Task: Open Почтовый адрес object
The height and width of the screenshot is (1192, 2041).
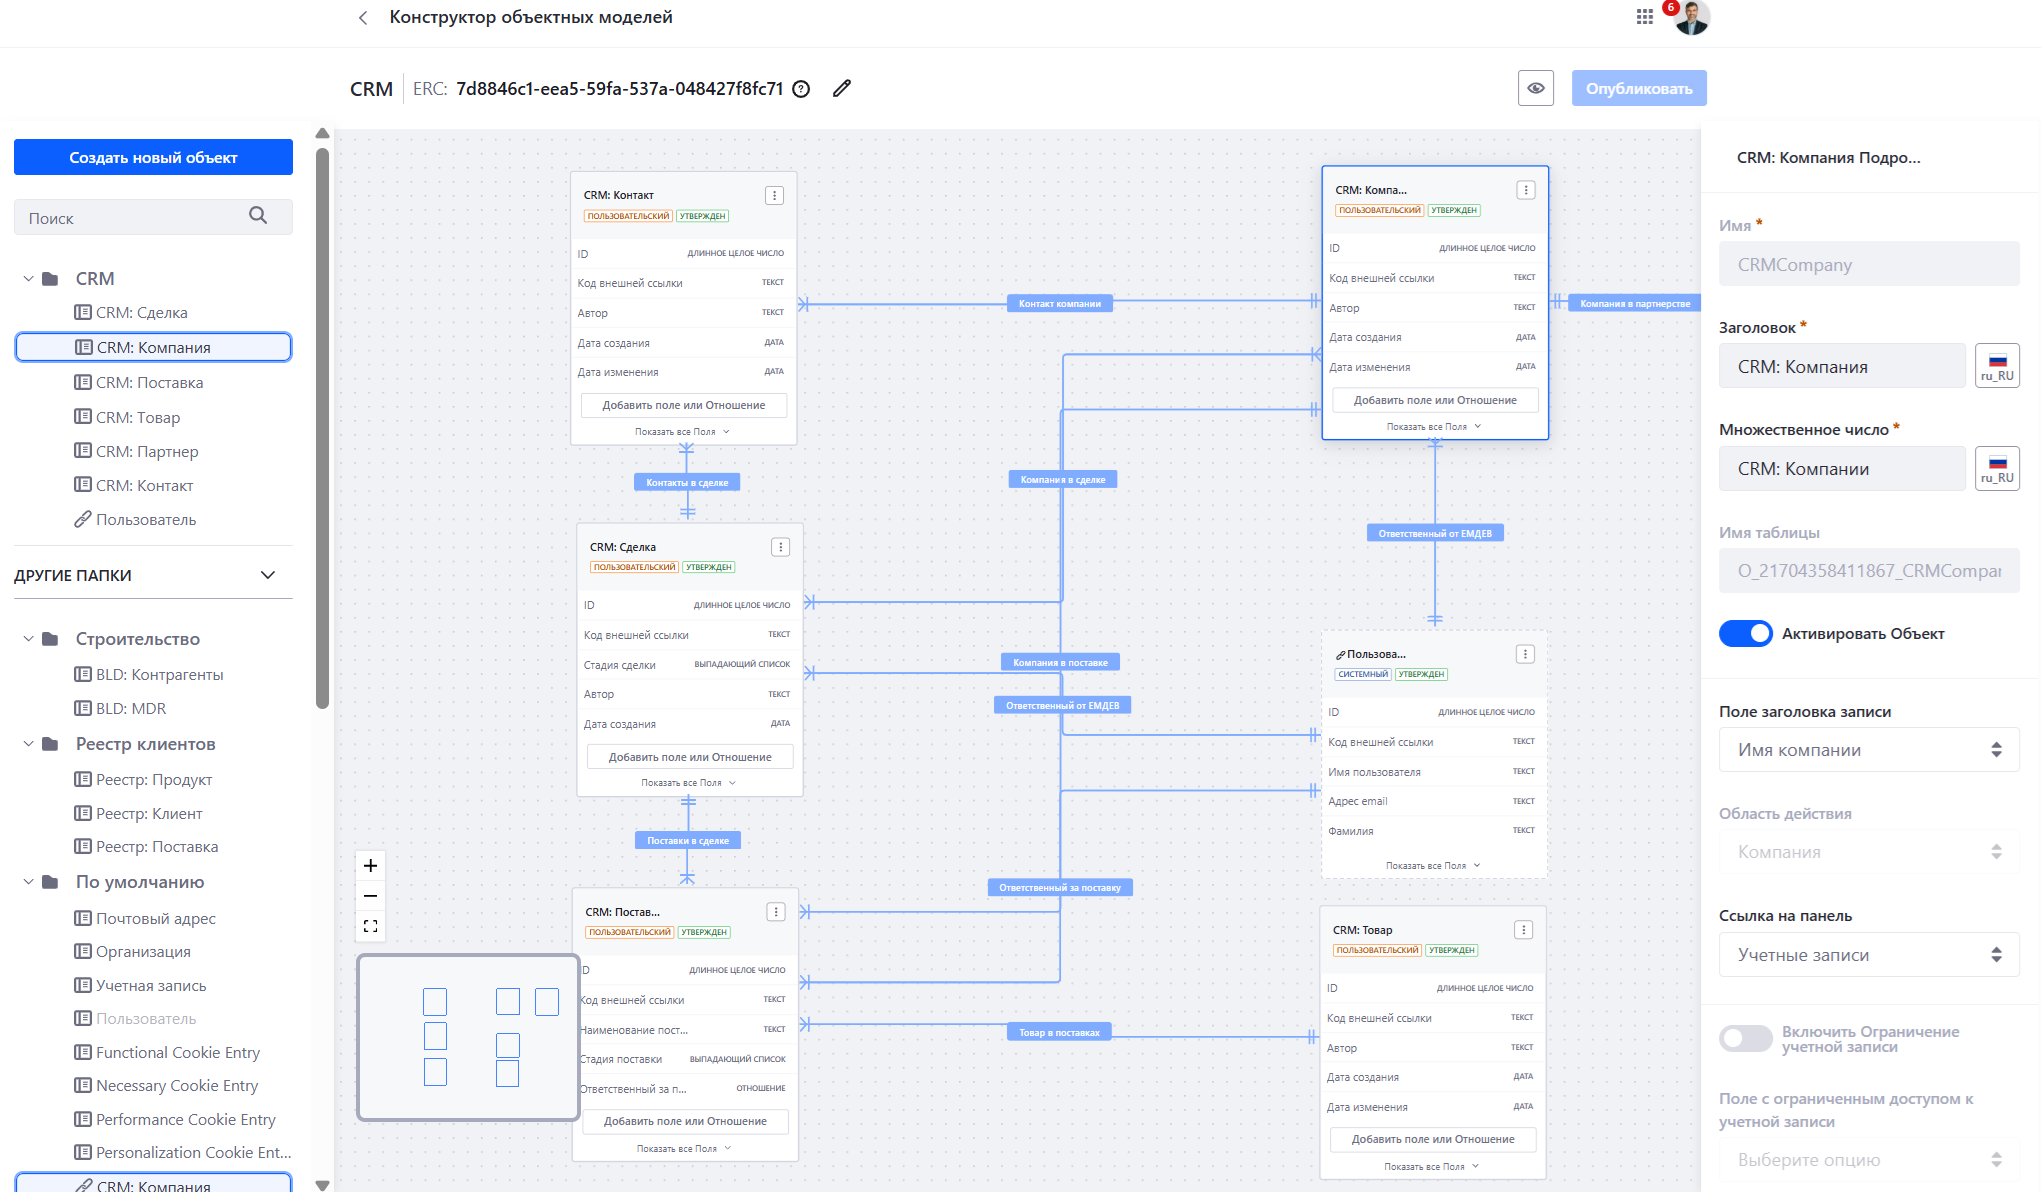Action: [x=146, y=919]
